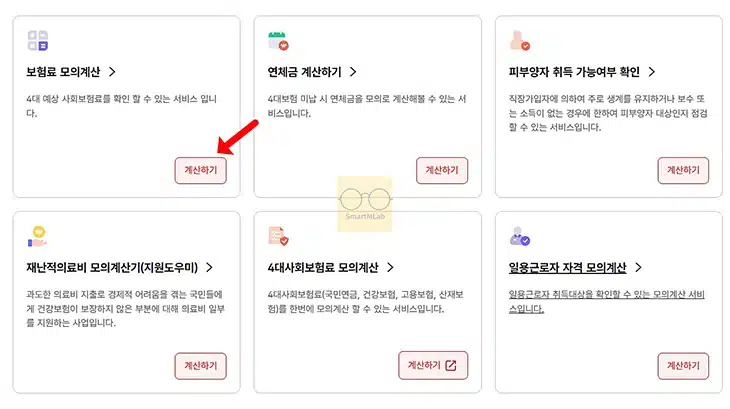Click the 보험료 모의계산 card icon
730x409 pixels.
tap(37, 41)
